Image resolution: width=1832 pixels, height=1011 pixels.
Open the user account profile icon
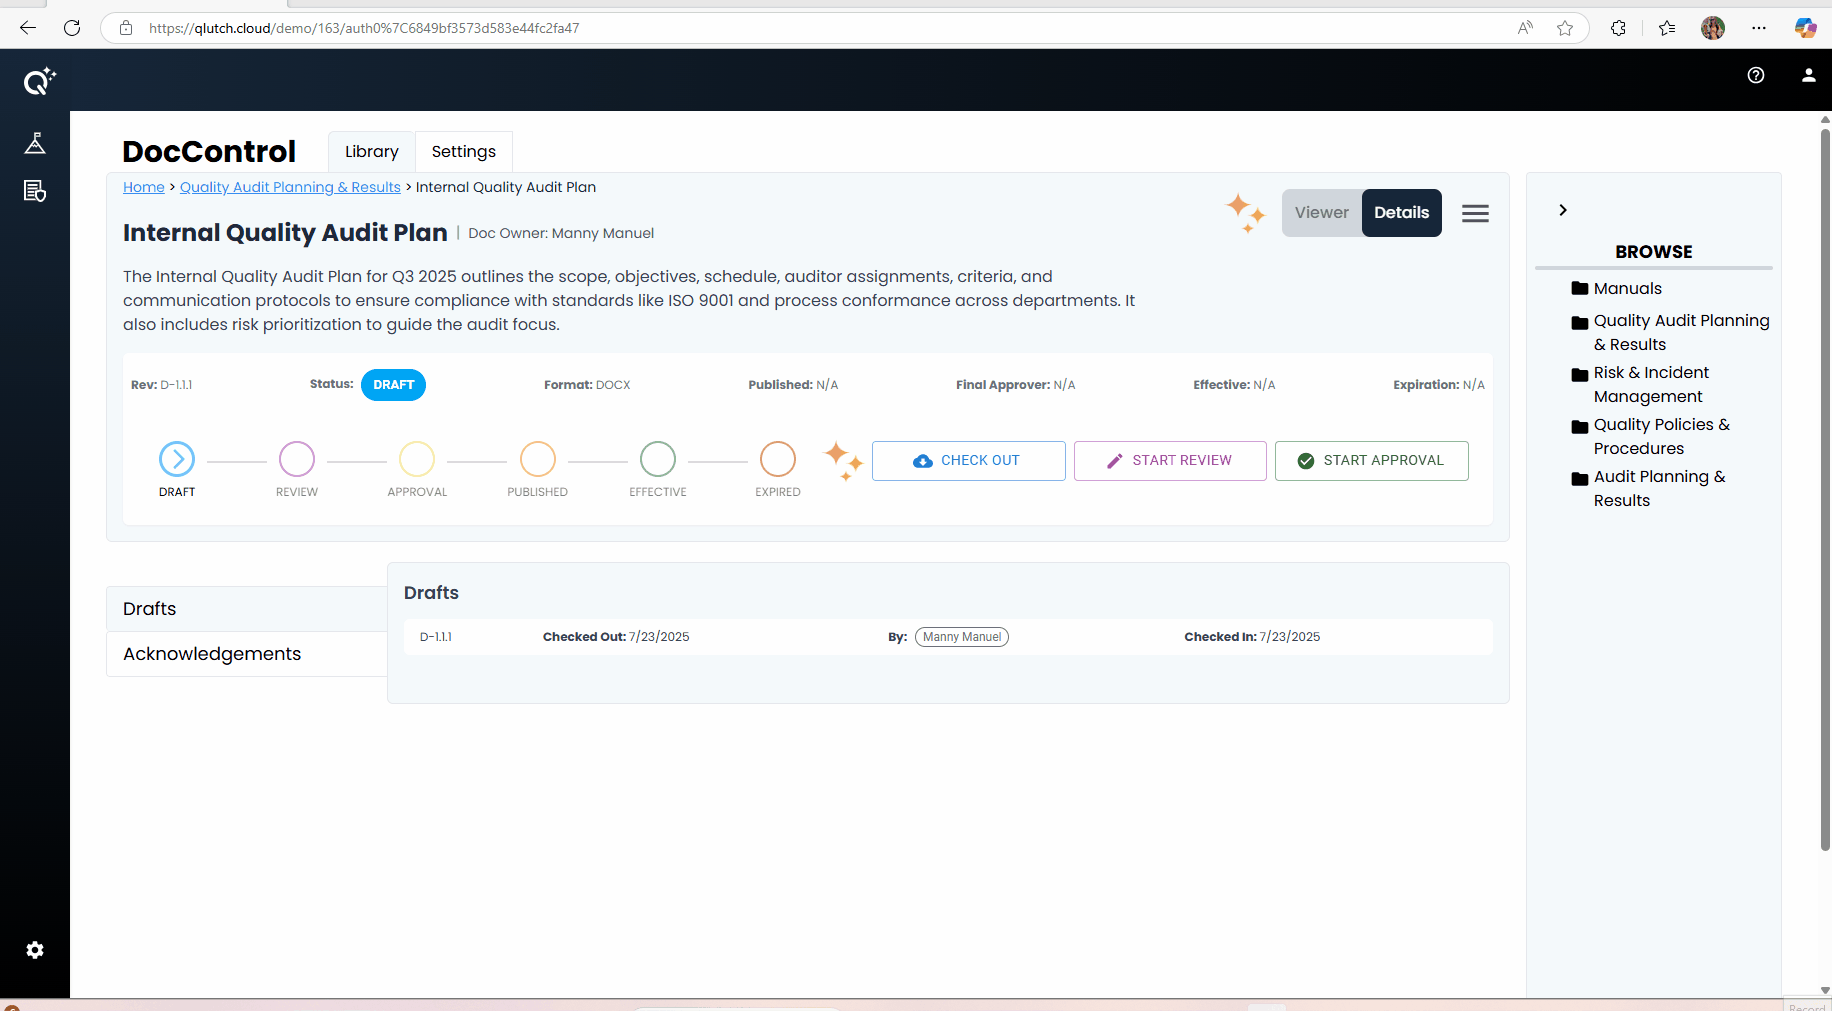coord(1808,75)
